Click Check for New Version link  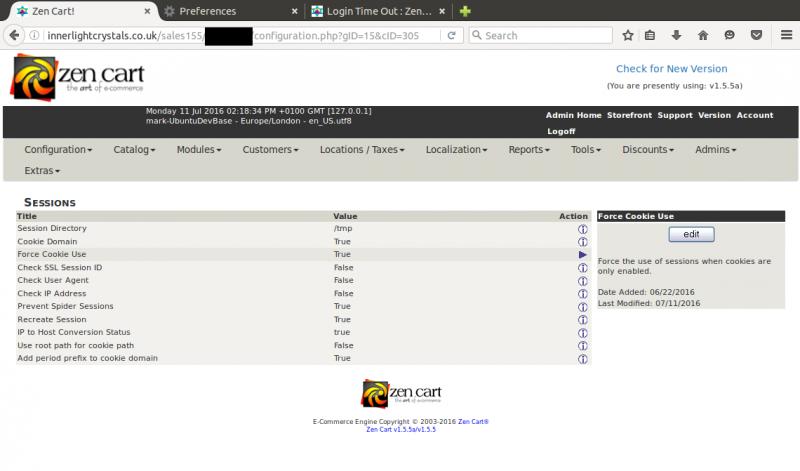671,68
